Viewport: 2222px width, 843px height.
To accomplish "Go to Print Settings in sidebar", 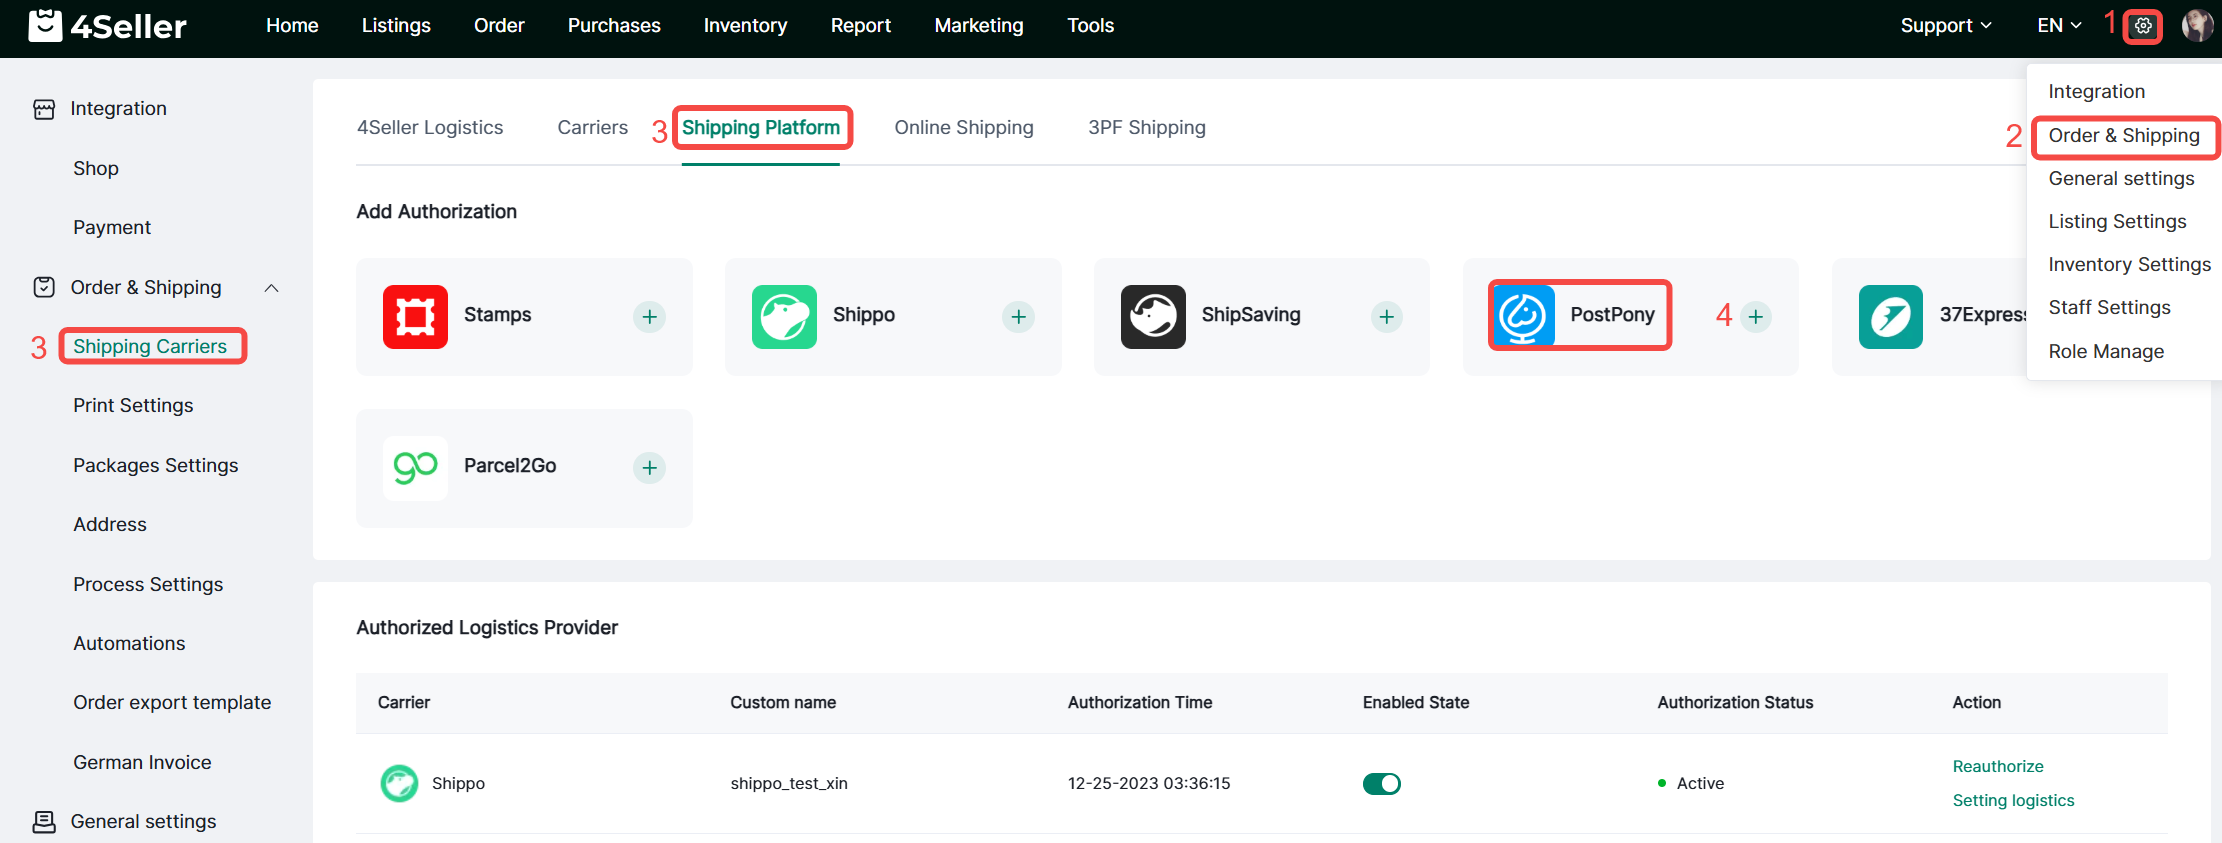I will click(133, 406).
